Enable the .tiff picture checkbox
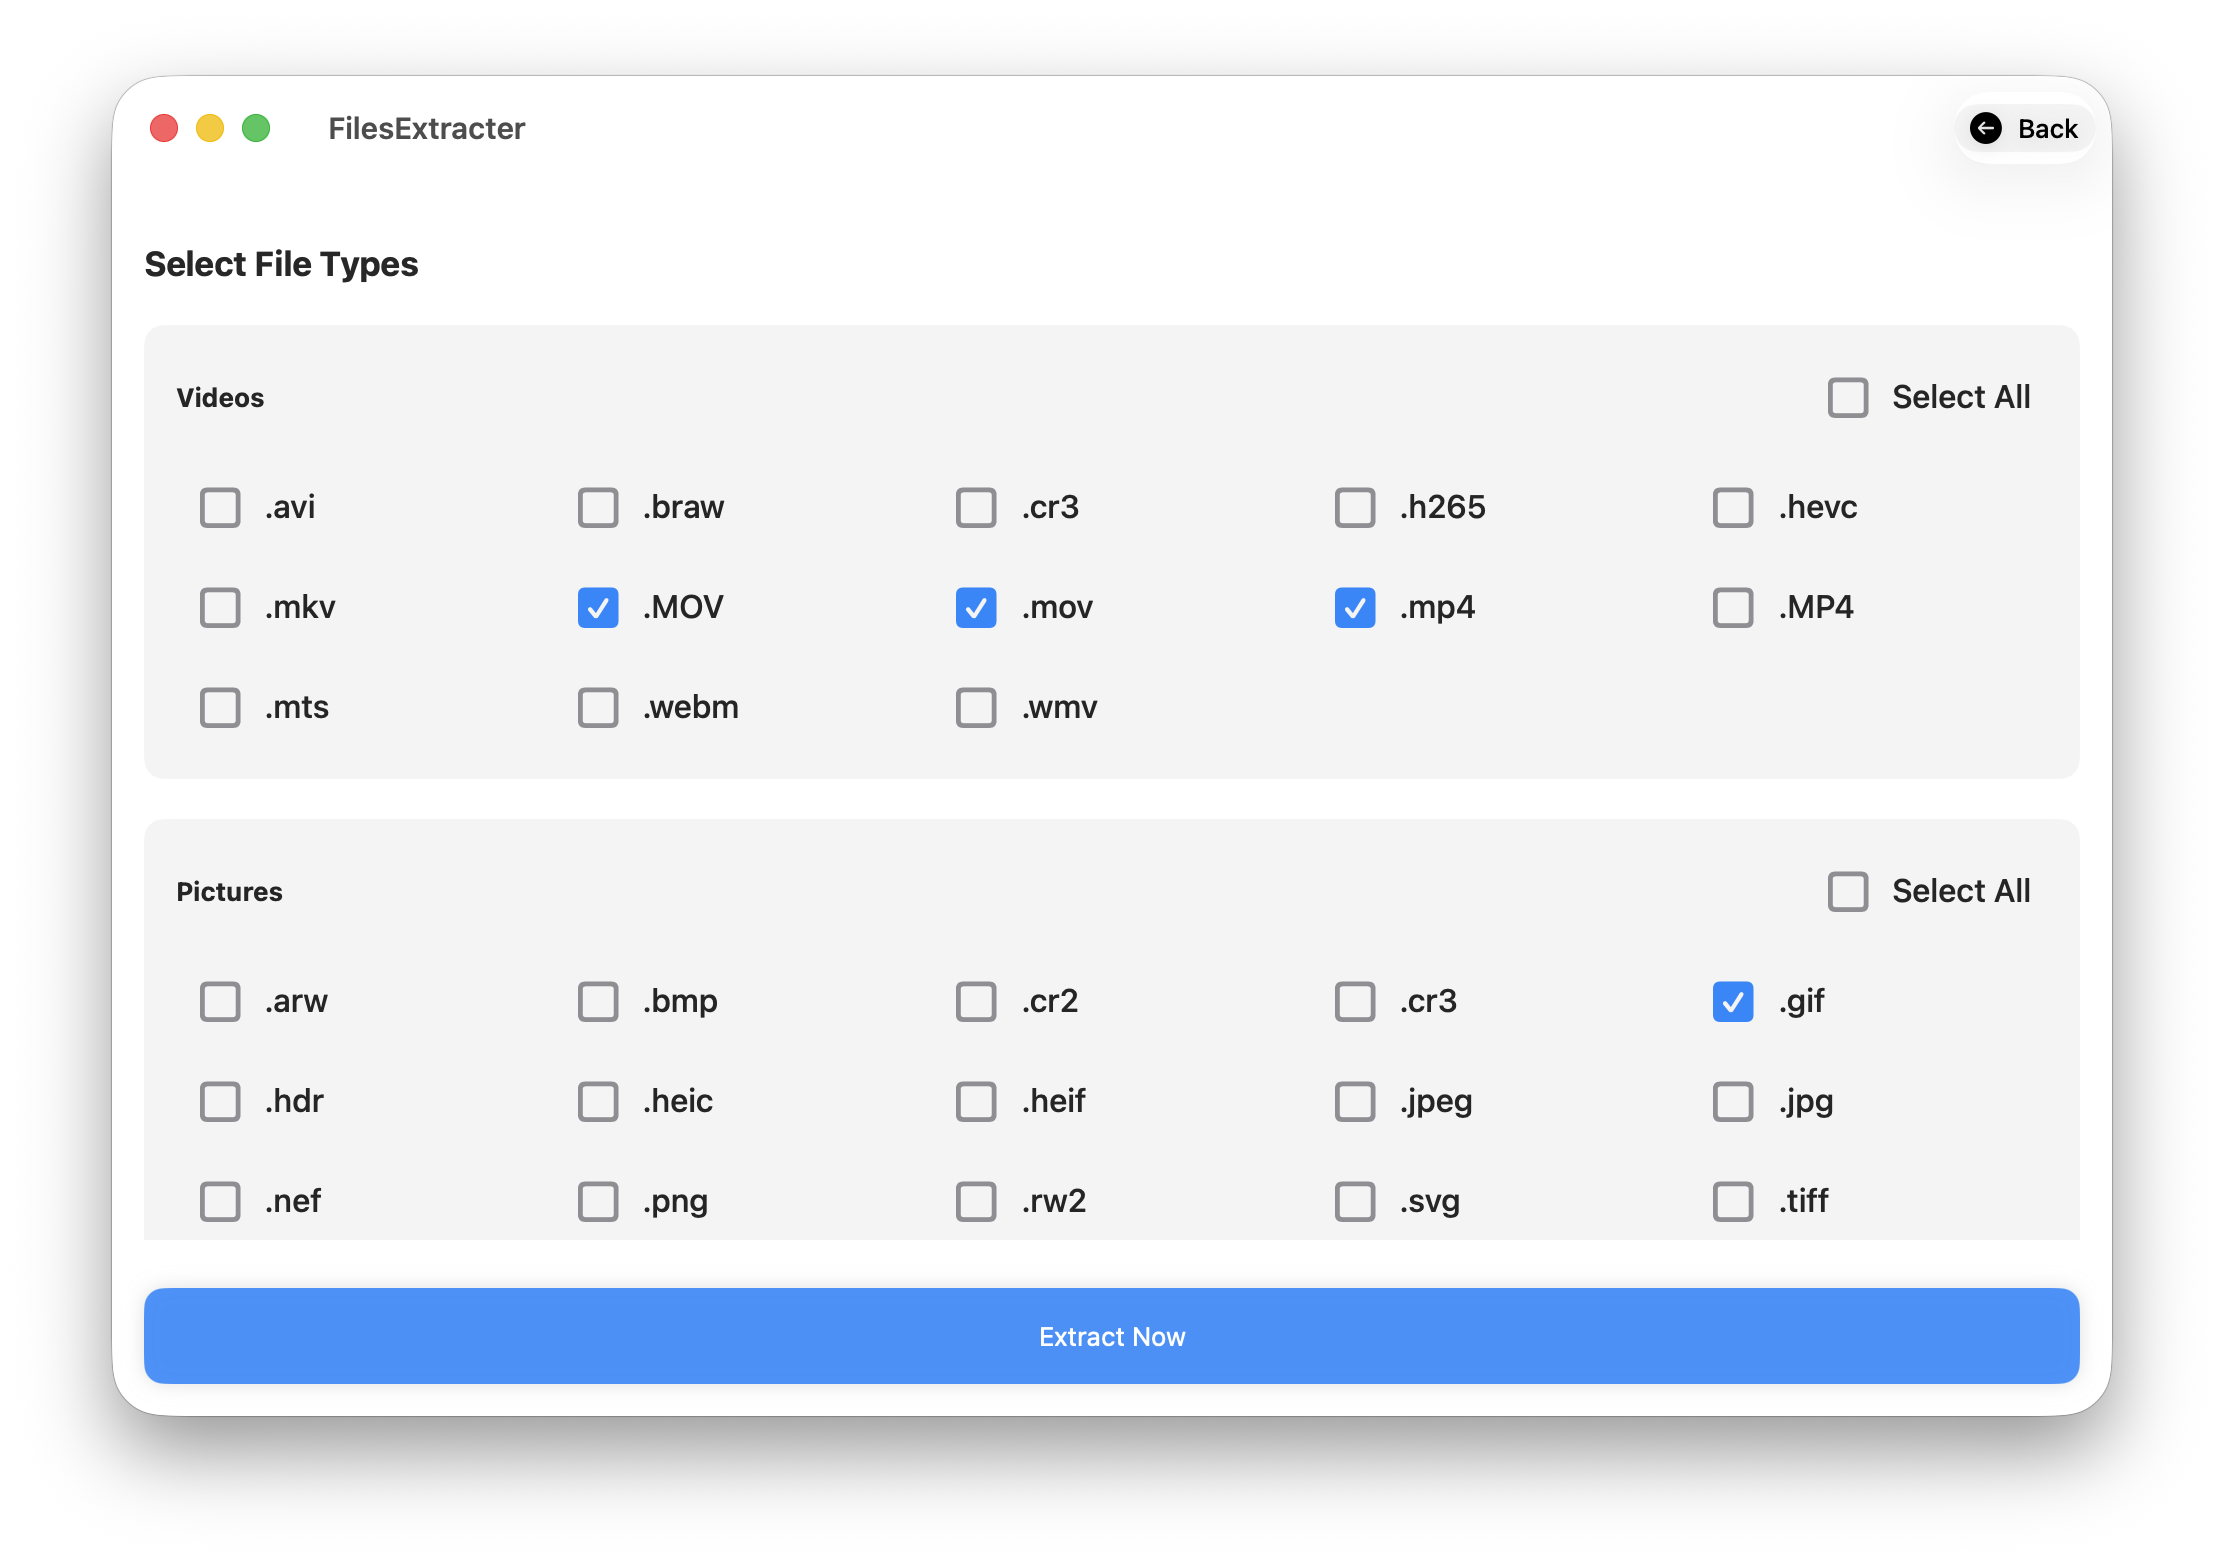 pos(1733,1201)
